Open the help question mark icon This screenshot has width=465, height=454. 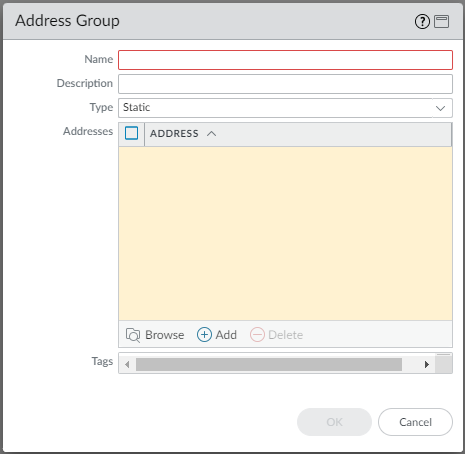click(x=422, y=22)
